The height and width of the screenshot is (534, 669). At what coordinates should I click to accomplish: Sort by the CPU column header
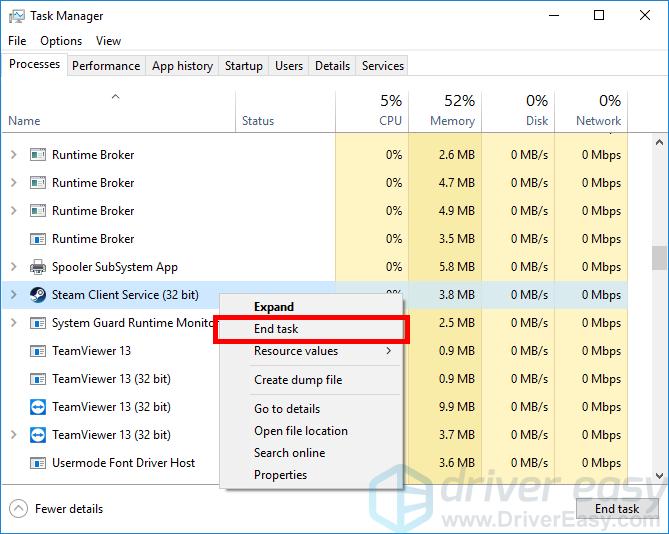pos(372,111)
